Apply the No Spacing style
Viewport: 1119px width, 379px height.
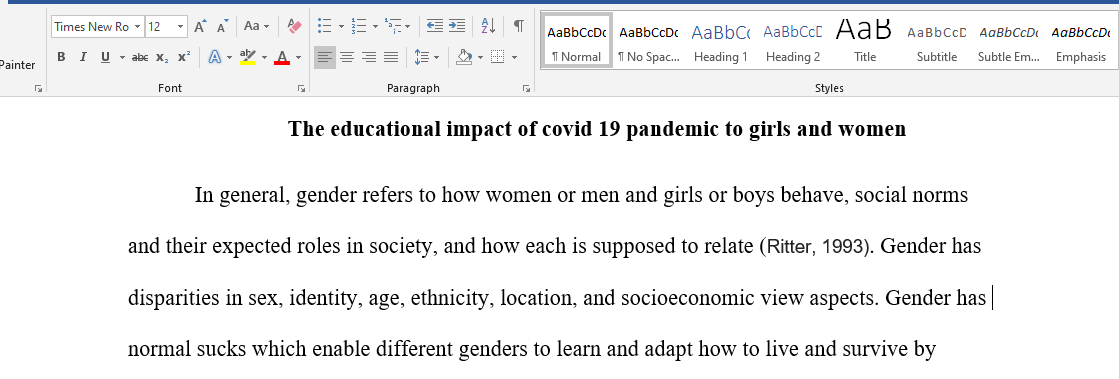649,41
